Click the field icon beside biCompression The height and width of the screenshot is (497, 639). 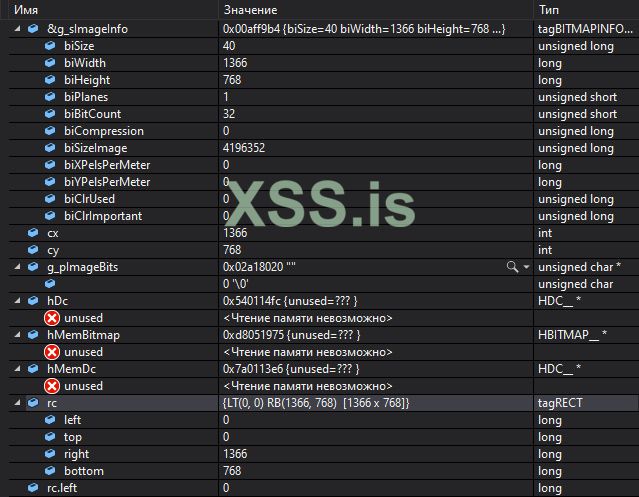click(50, 131)
